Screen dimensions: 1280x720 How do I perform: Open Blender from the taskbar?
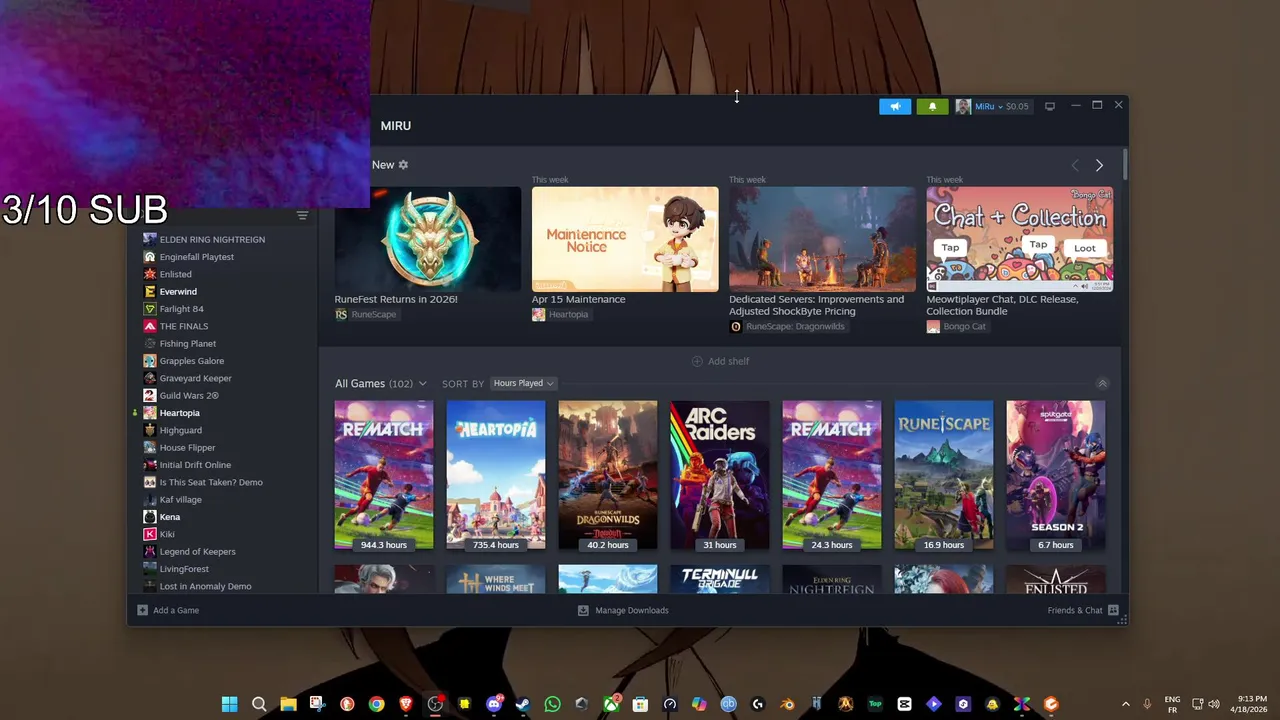pos(787,704)
